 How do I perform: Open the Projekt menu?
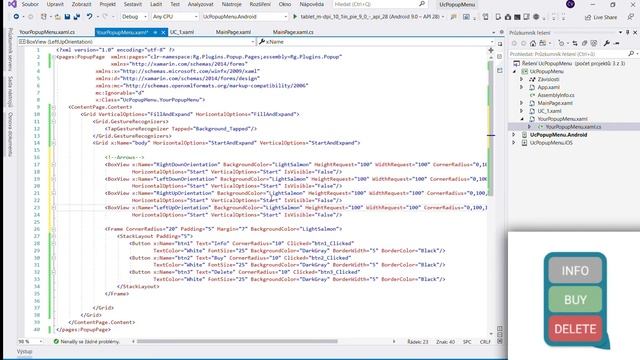108,4
